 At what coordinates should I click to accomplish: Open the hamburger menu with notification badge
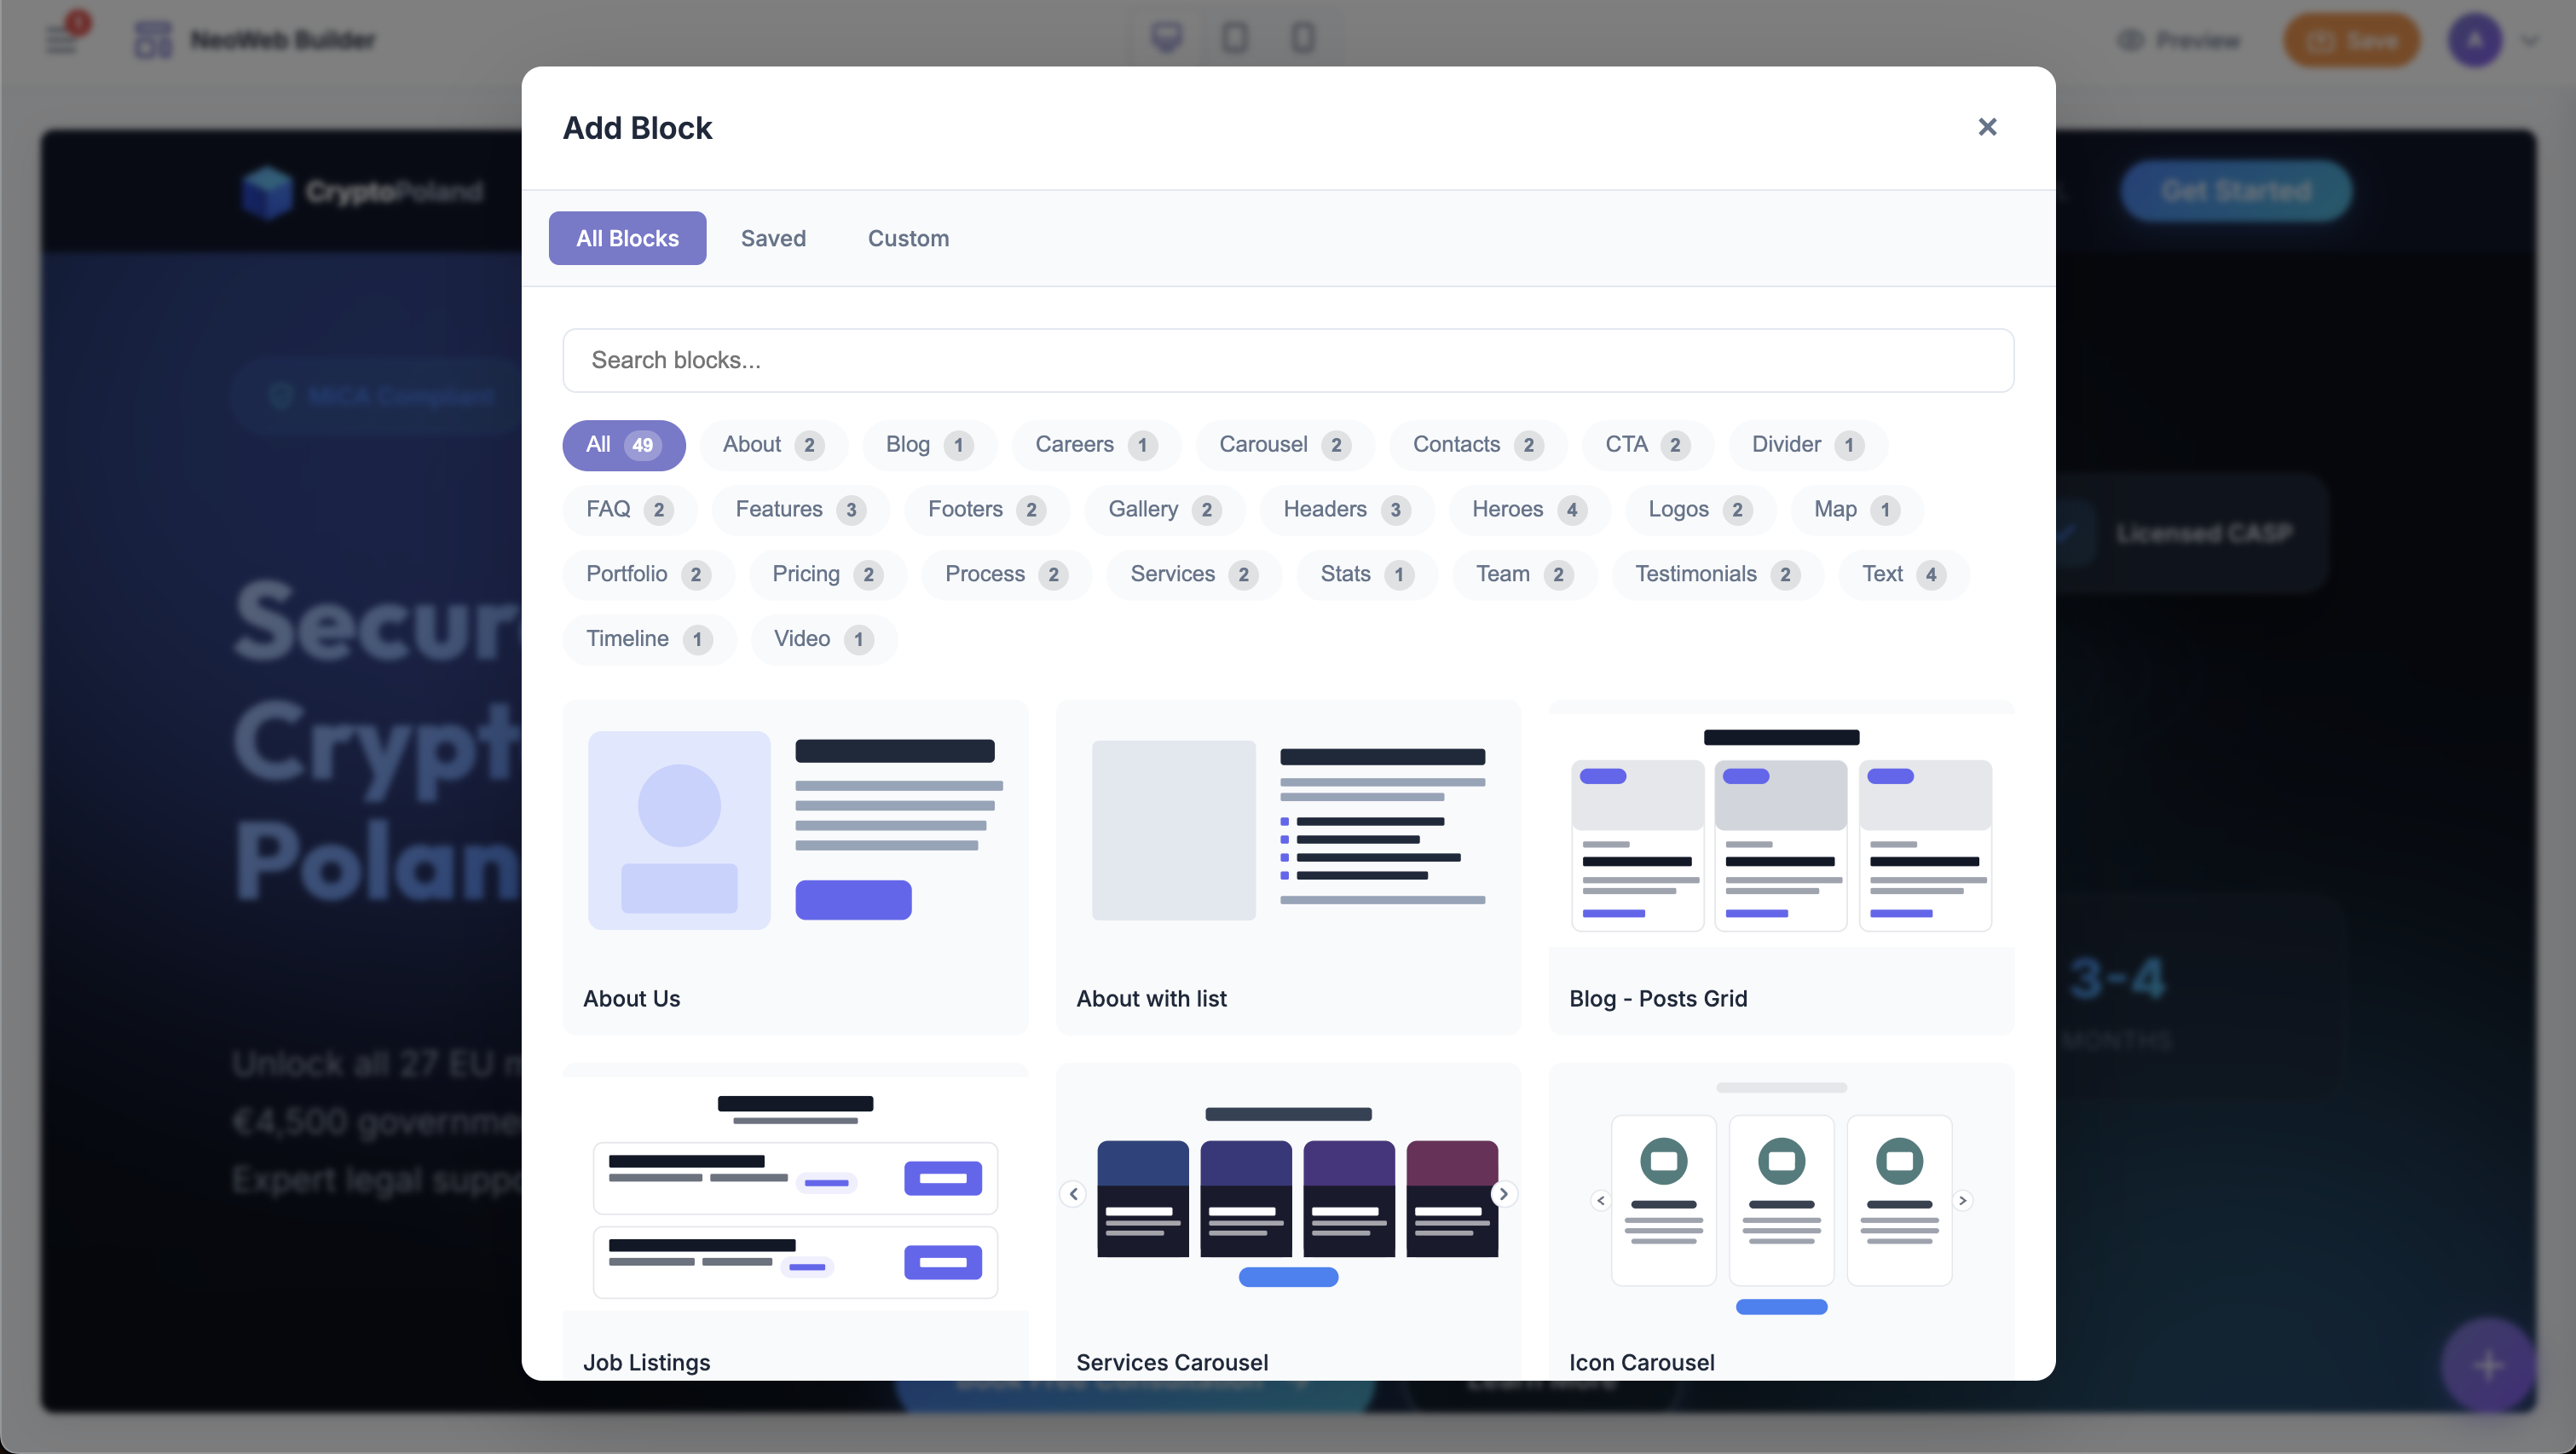(x=63, y=38)
